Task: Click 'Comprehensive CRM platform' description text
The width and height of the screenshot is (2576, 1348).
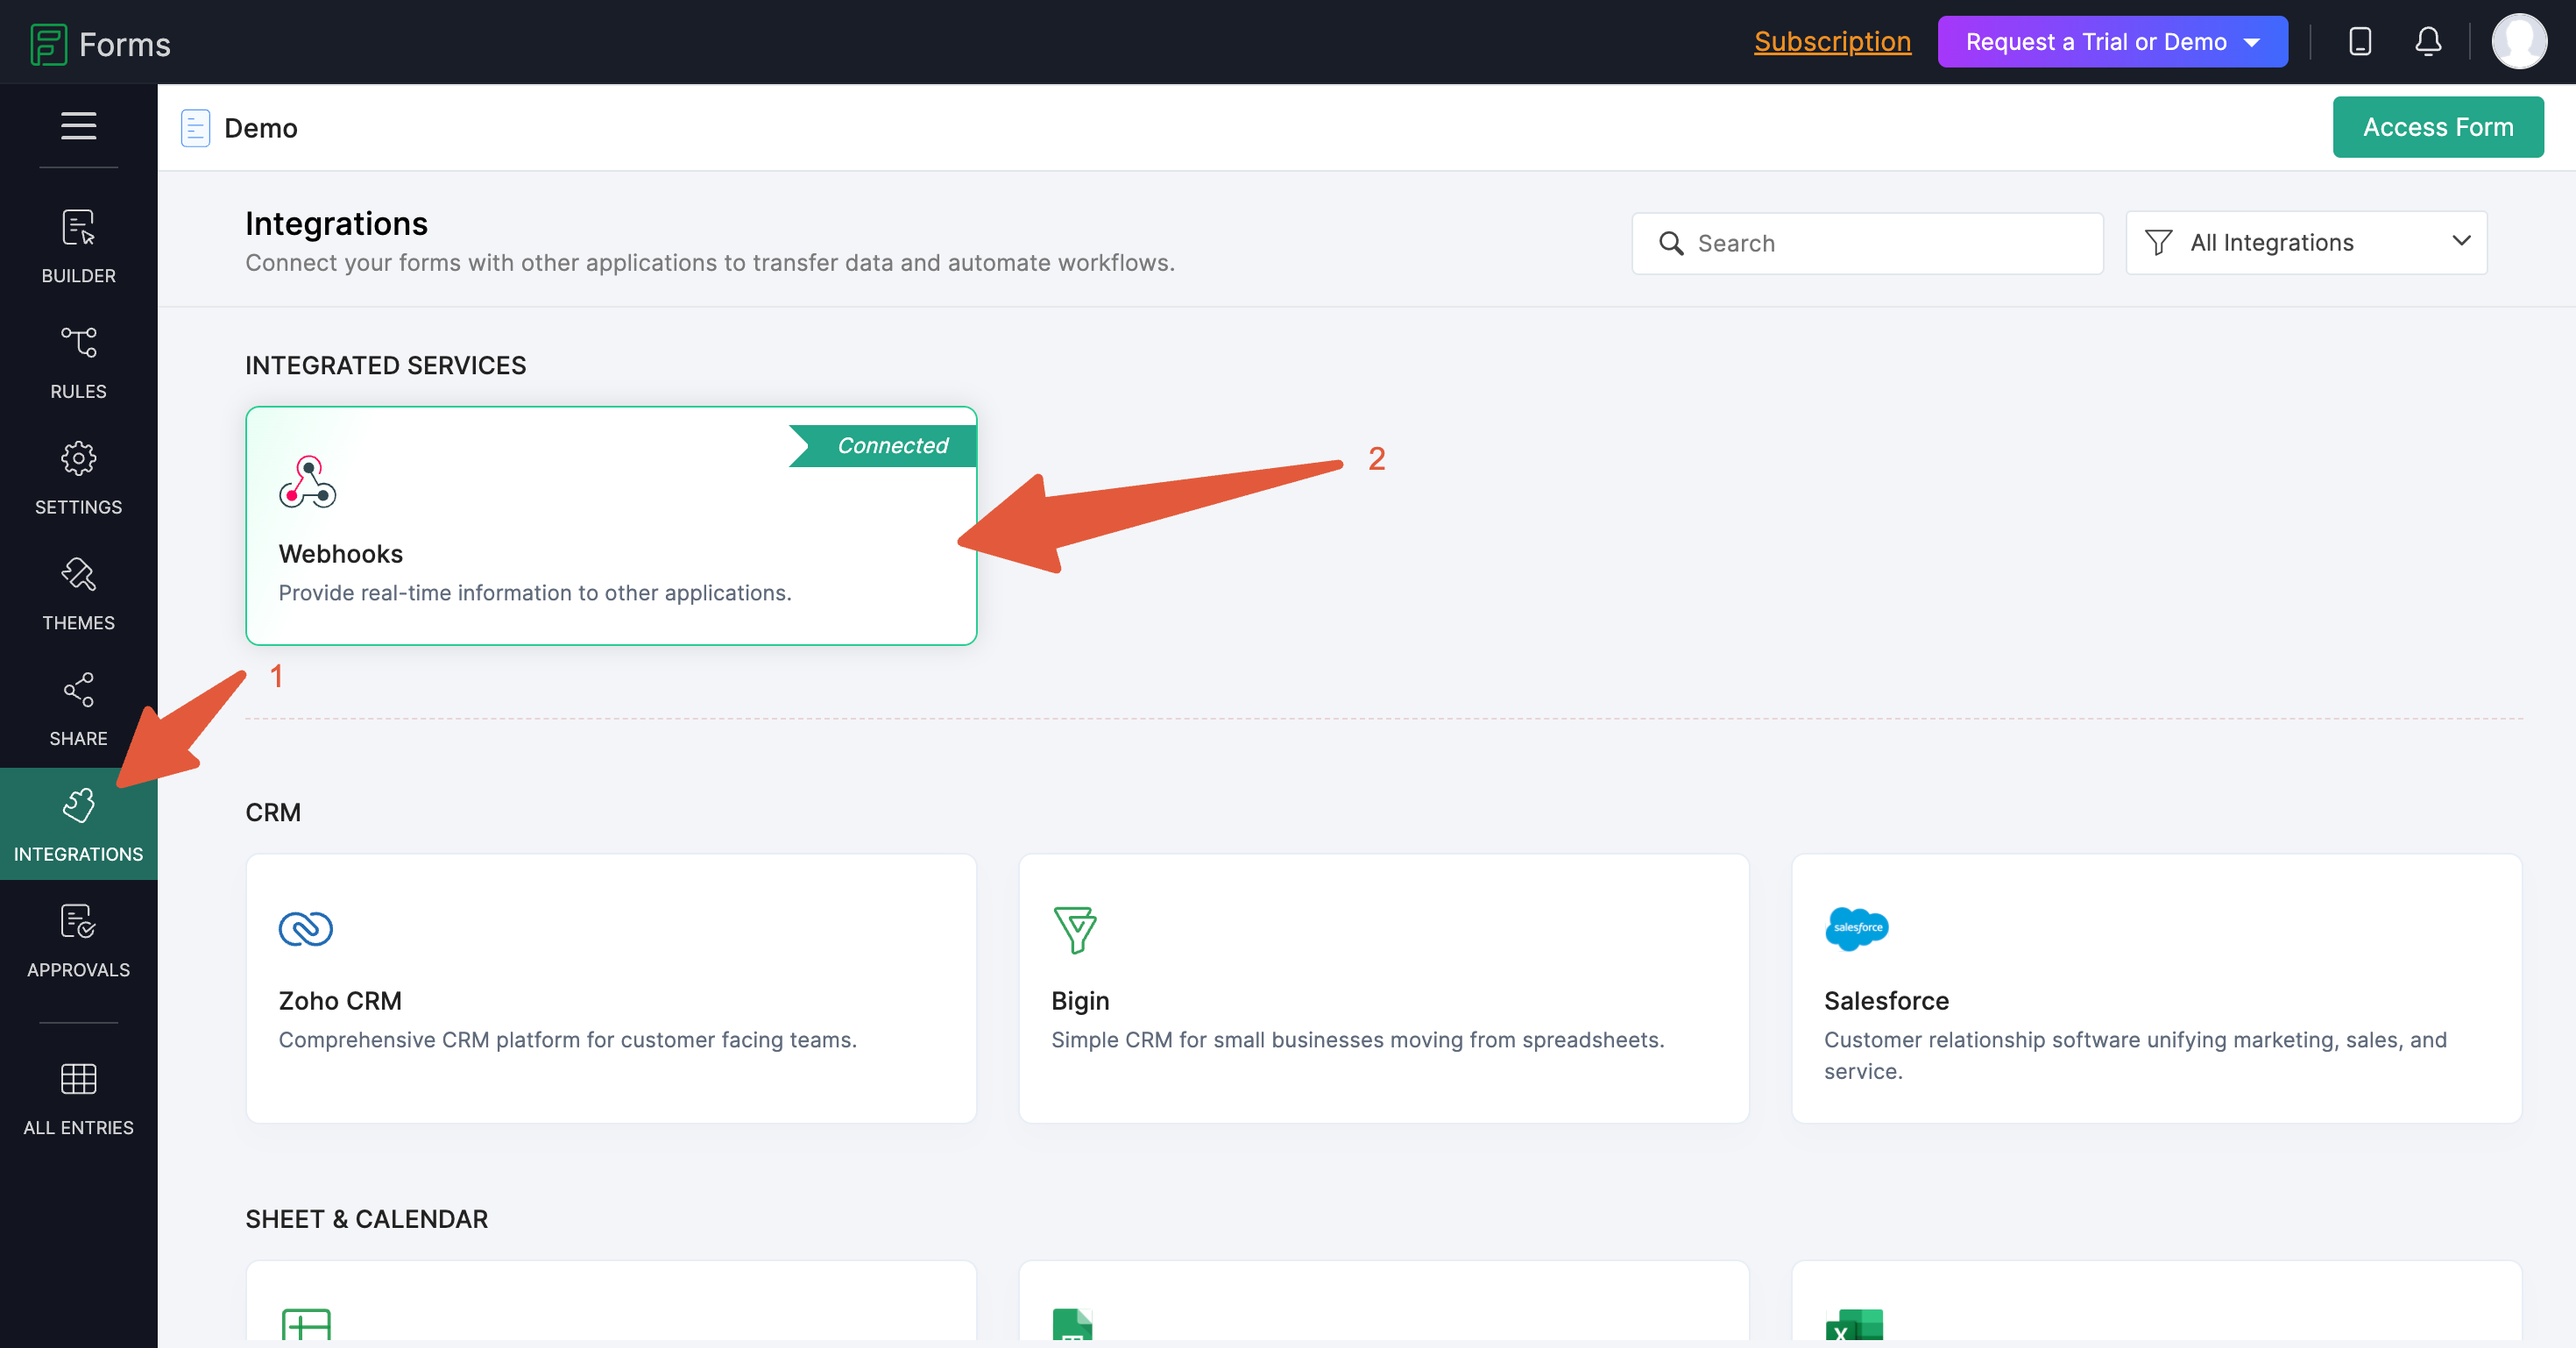Action: (567, 1040)
